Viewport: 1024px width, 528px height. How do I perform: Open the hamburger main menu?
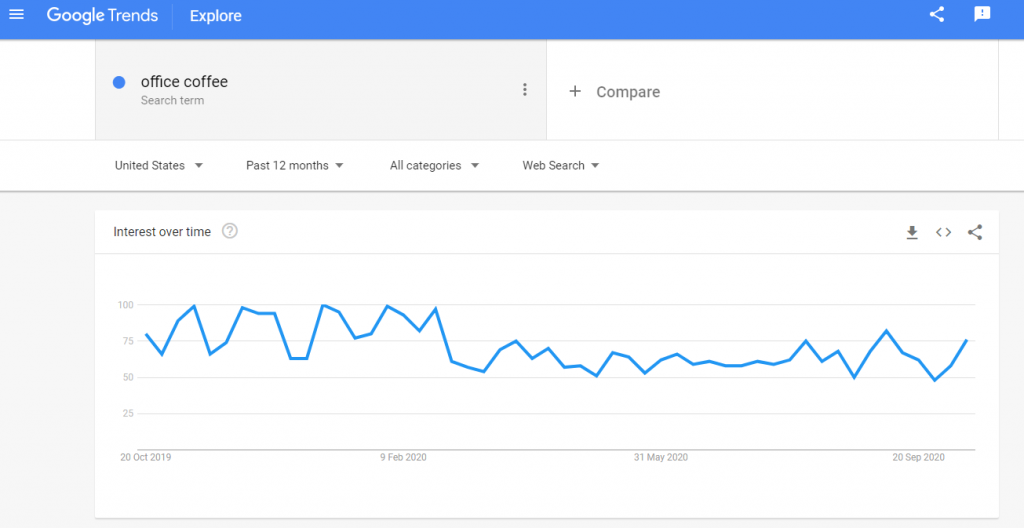click(x=16, y=14)
